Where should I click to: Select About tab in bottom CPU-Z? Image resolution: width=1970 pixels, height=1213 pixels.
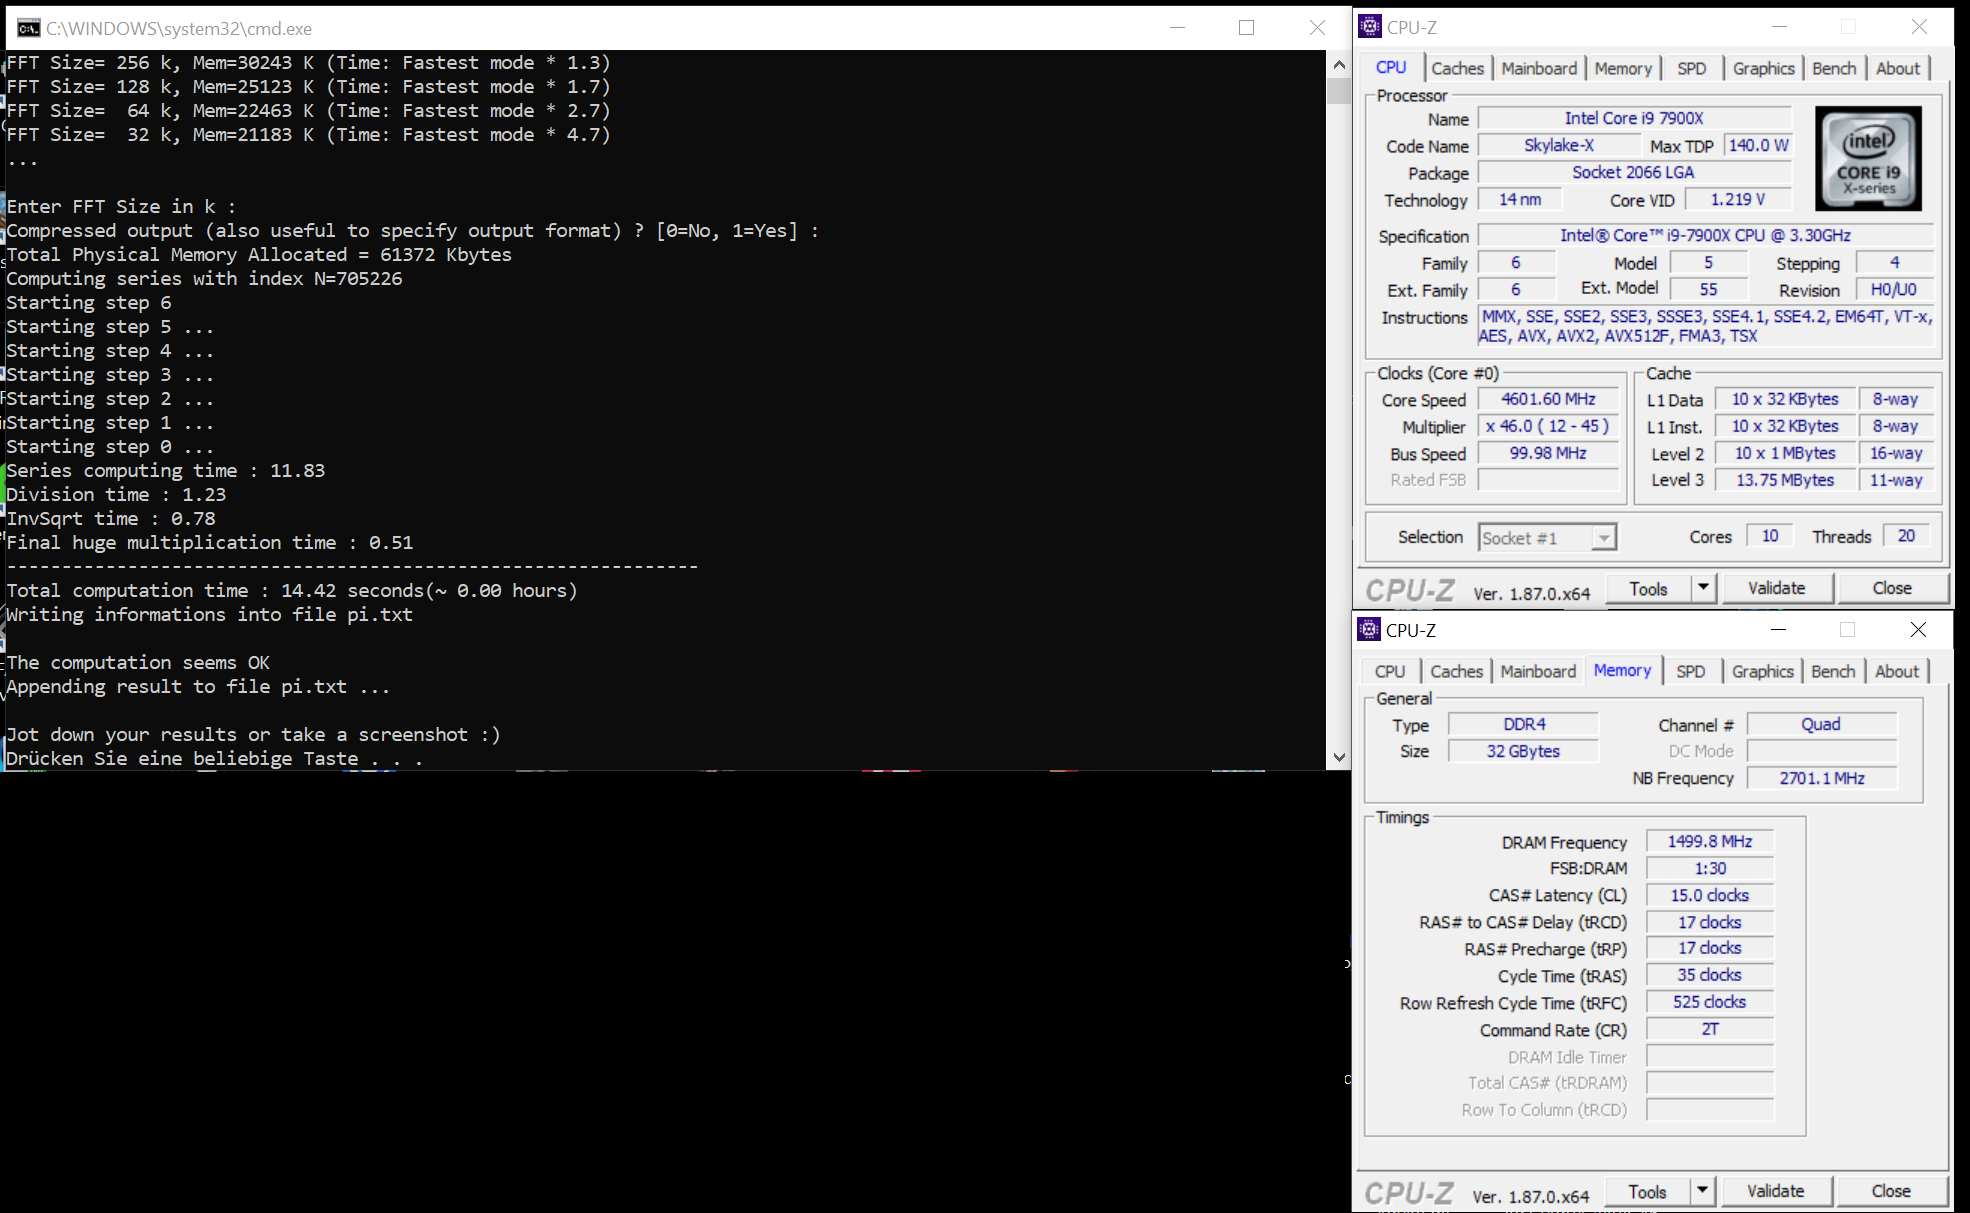[x=1896, y=671]
